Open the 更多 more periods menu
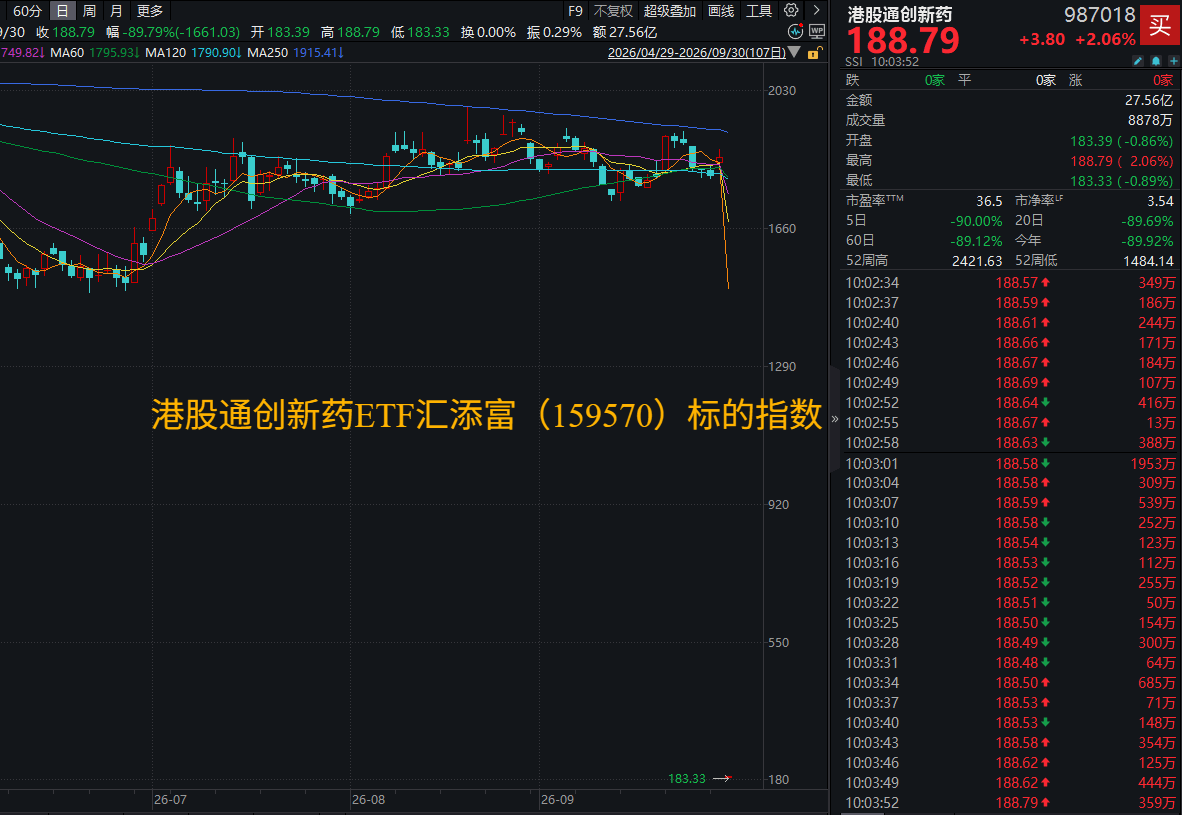This screenshot has height=815, width=1182. [x=150, y=11]
